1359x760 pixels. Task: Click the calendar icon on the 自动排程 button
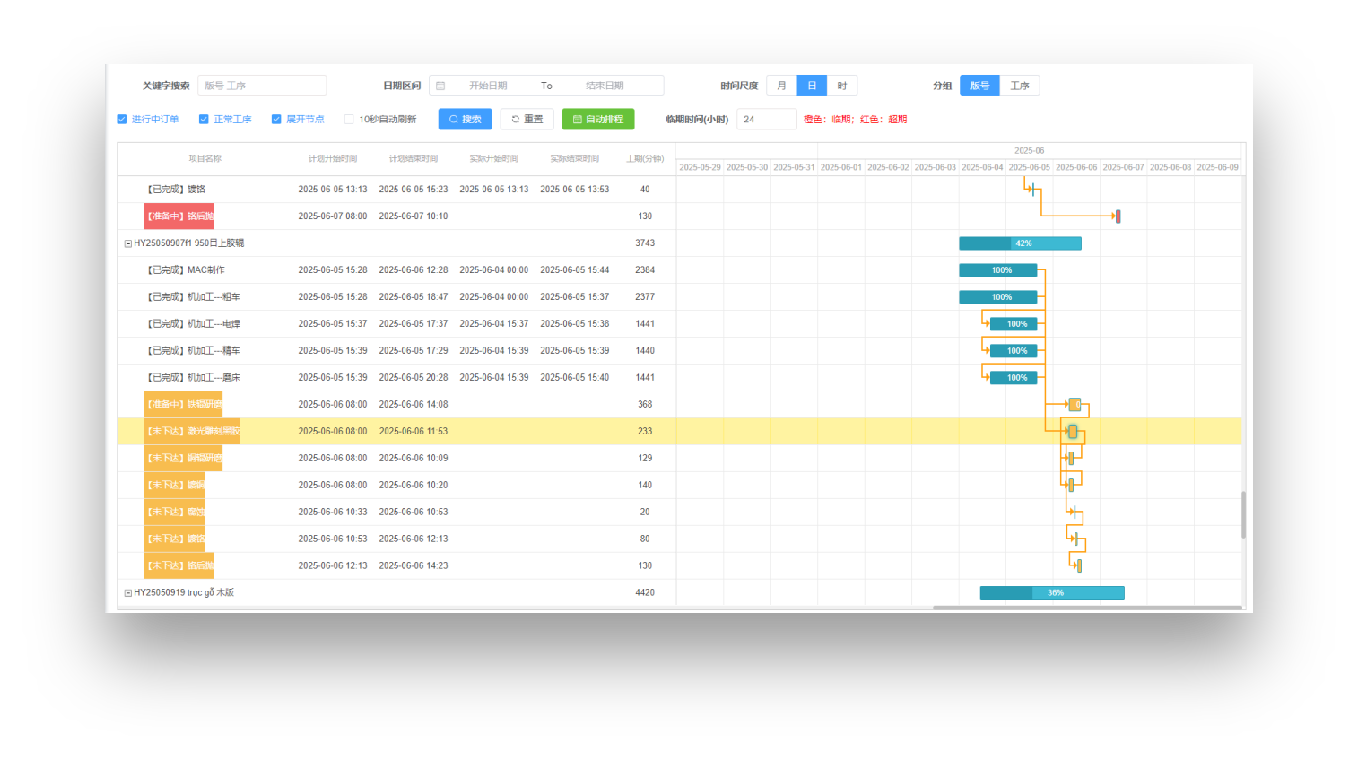tap(577, 119)
